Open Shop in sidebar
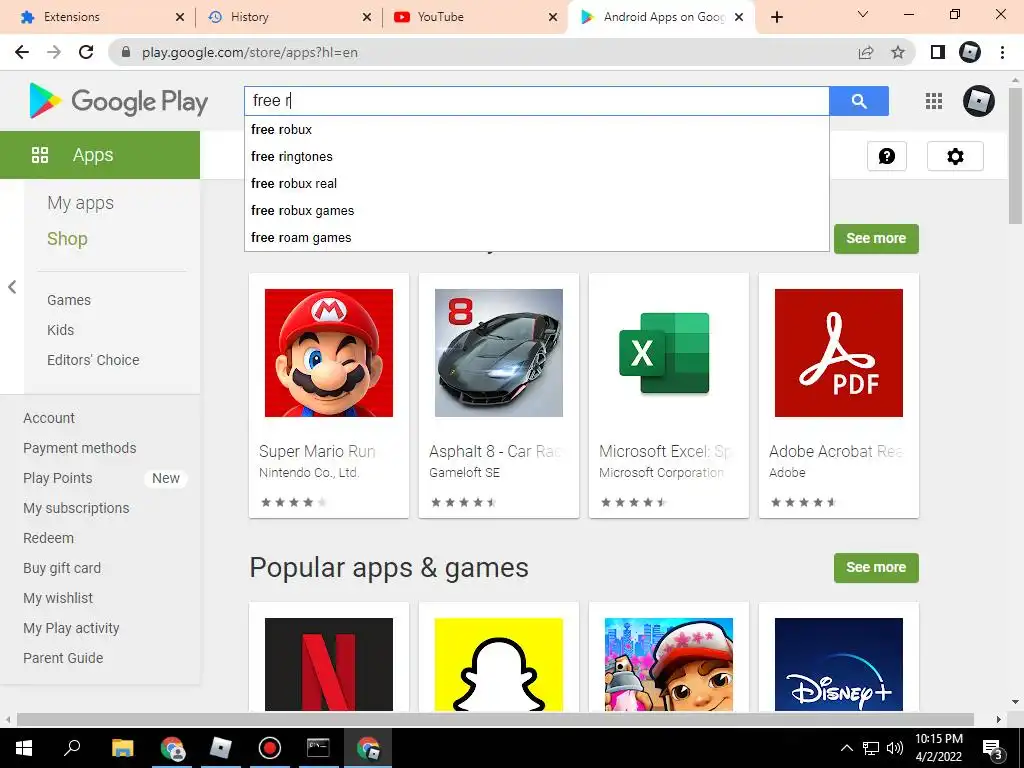Screen dimensions: 1024x768 (67, 239)
